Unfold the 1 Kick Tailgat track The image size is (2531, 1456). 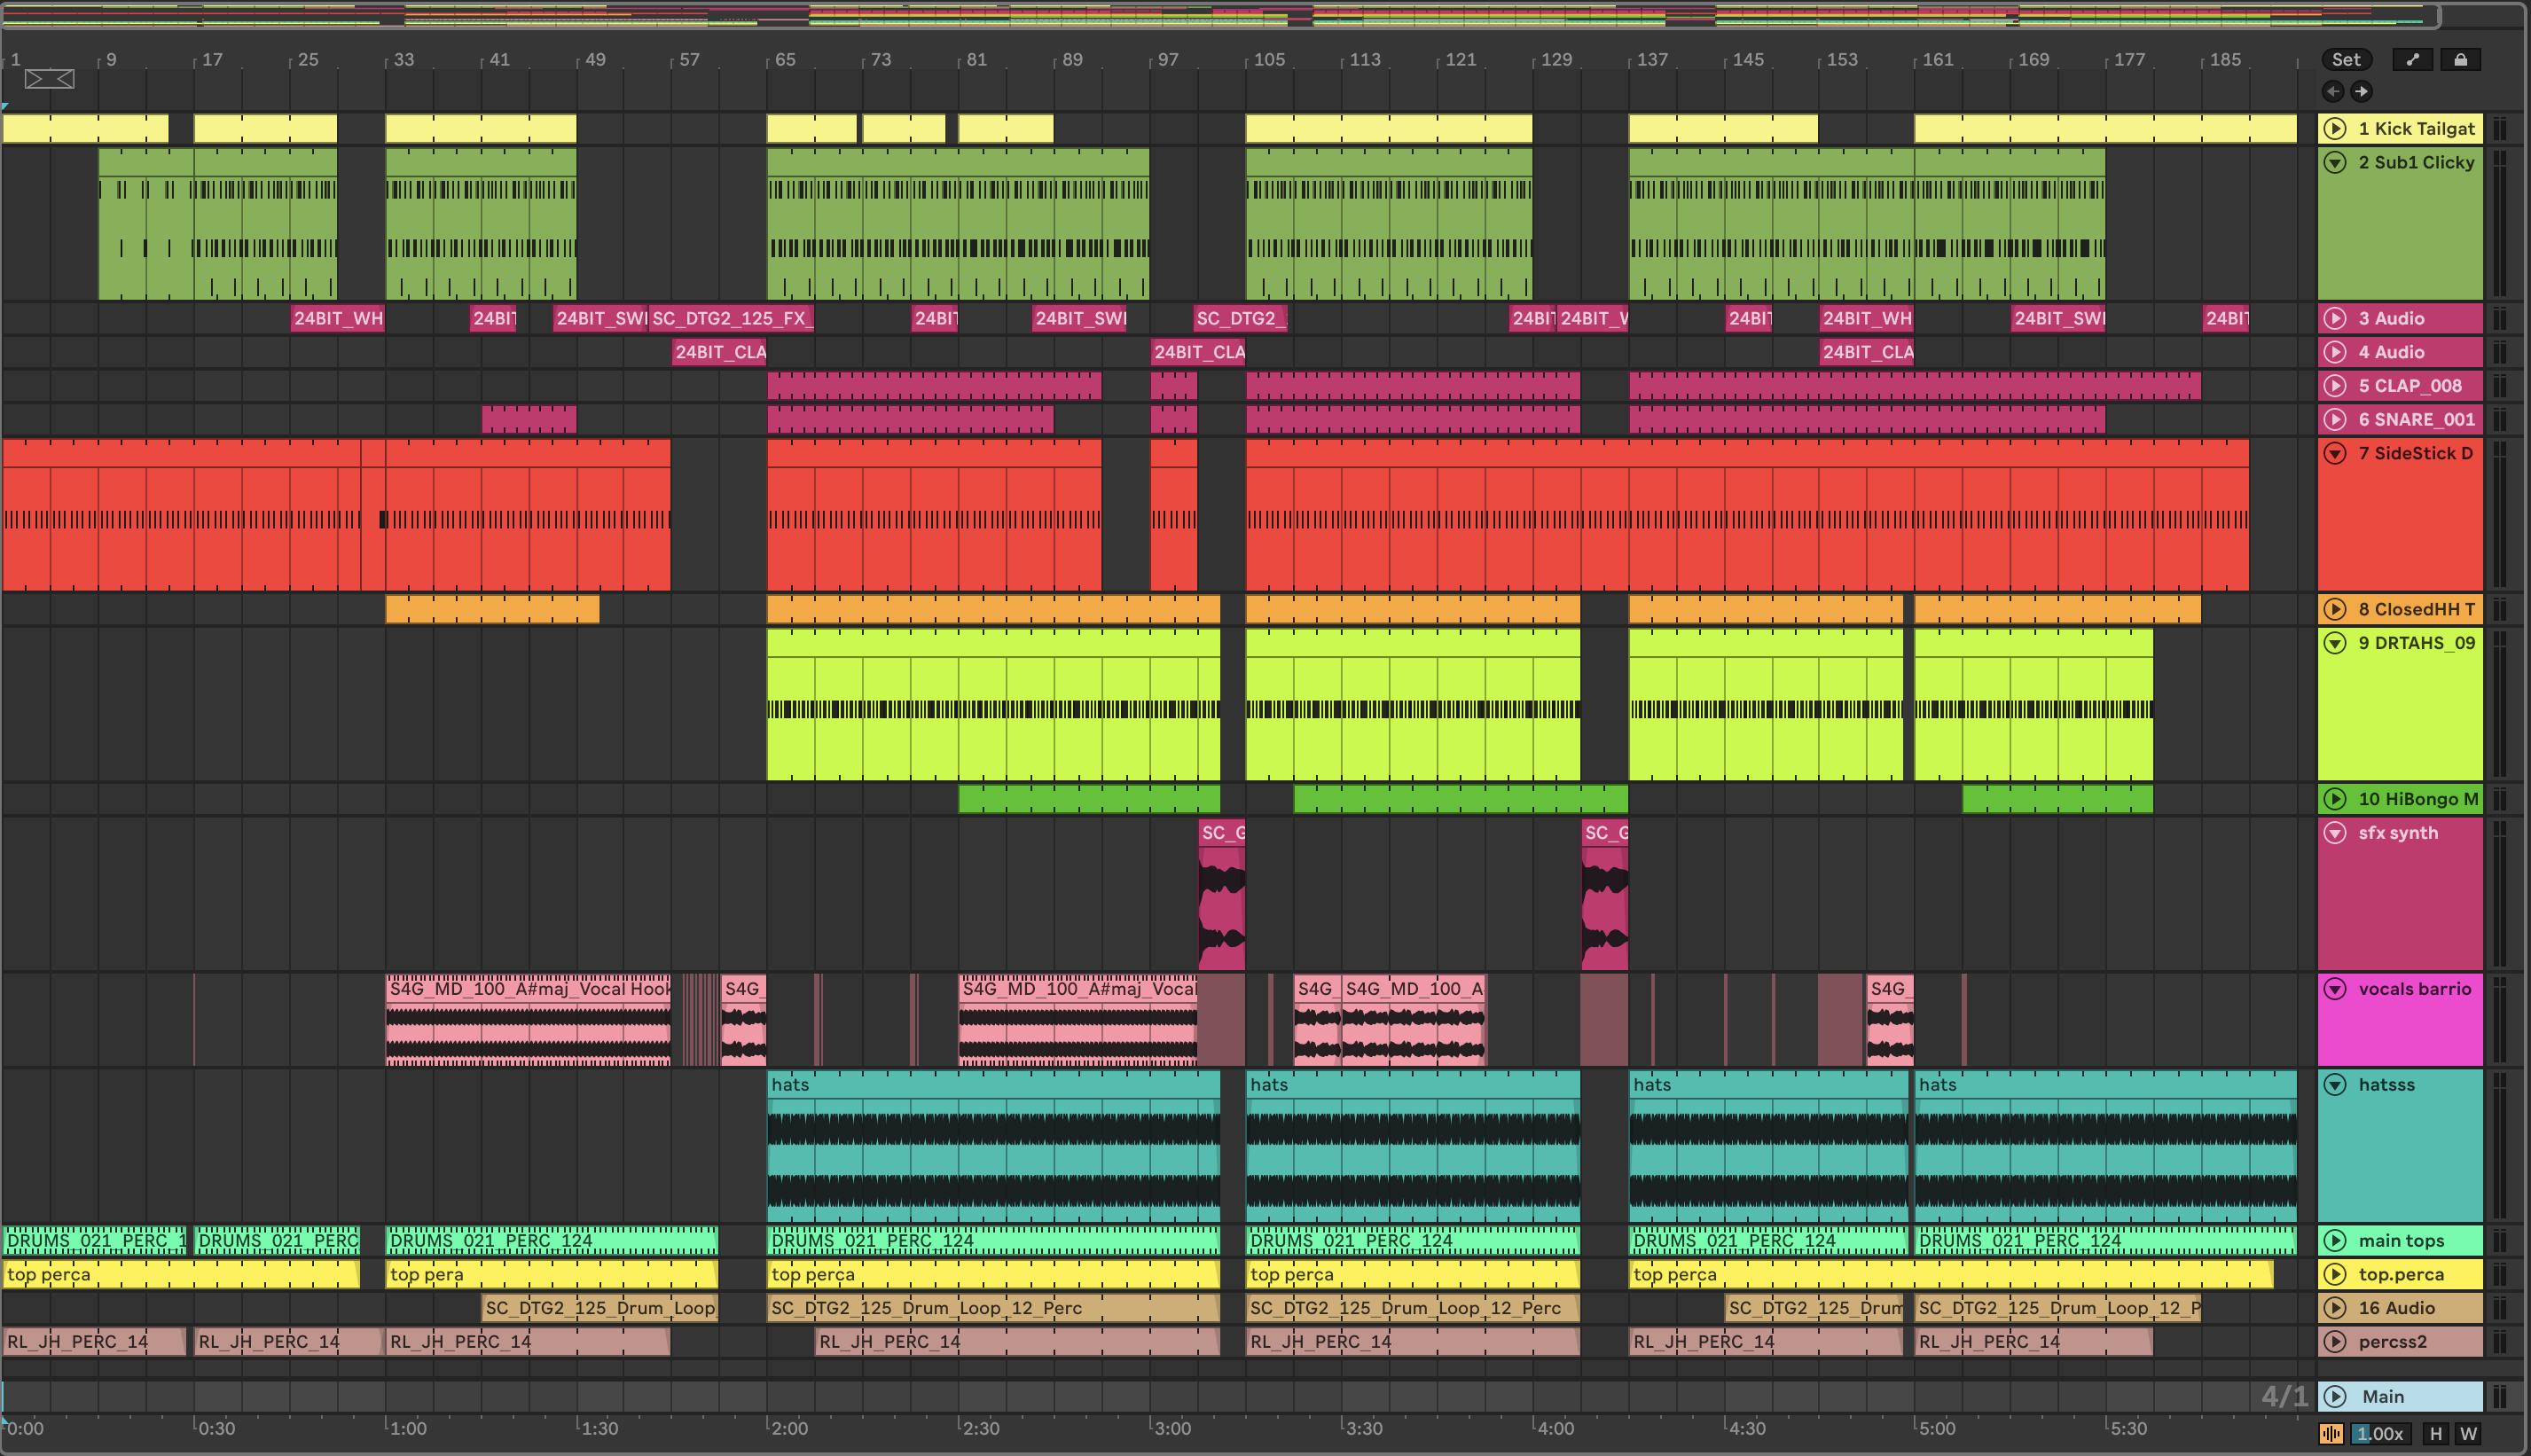(2335, 128)
